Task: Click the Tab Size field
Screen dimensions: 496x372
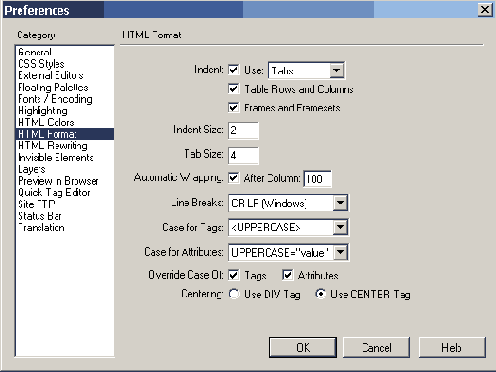Action: click(x=243, y=155)
